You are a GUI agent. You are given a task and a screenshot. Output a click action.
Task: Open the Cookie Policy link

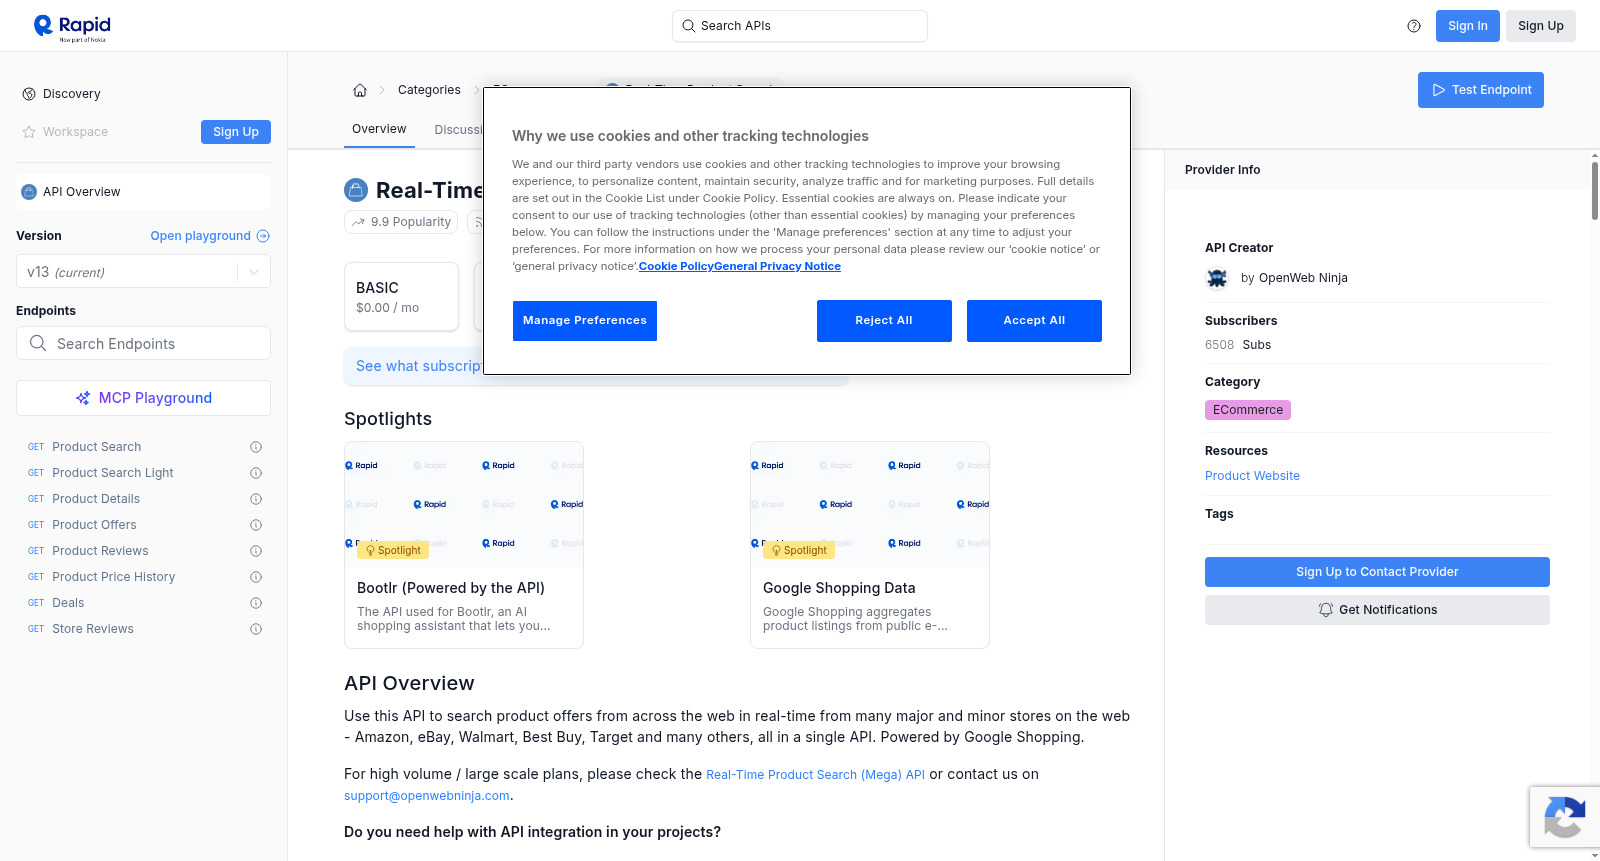(x=676, y=266)
